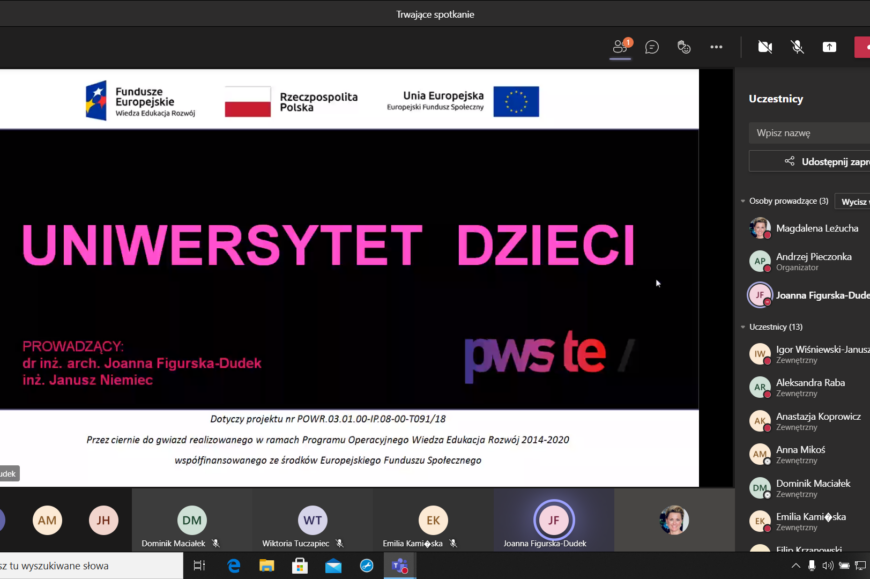Hang up with the red leave button

[x=862, y=47]
